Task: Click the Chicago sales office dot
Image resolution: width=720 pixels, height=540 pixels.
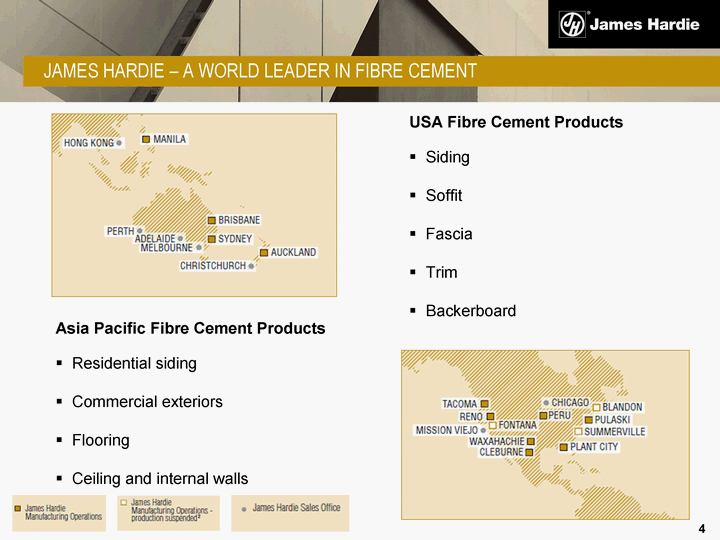Action: pyautogui.click(x=546, y=402)
